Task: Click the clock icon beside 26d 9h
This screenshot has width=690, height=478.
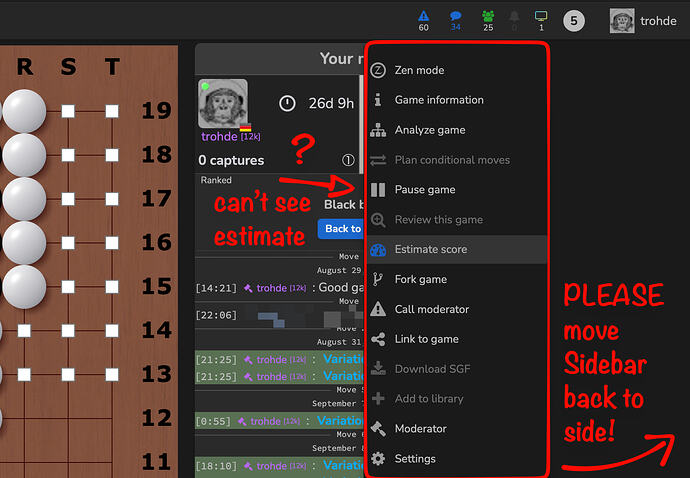Action: [287, 103]
